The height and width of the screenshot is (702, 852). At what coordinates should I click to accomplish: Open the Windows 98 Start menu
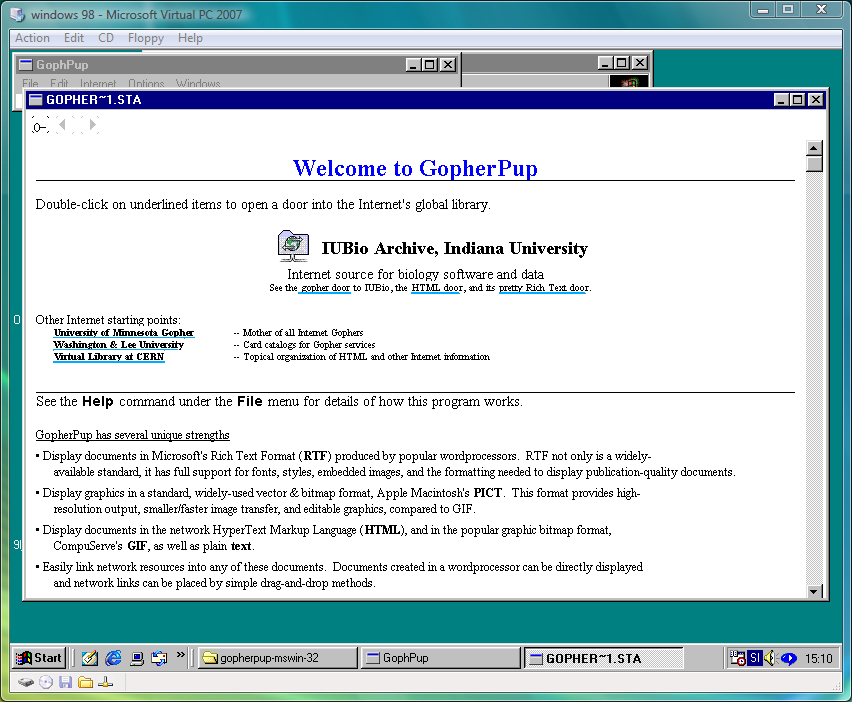[39, 658]
